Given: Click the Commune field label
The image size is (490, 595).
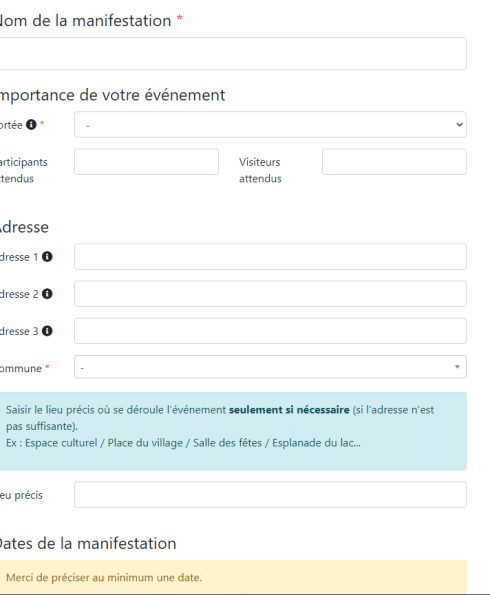Looking at the screenshot, I should (21, 368).
